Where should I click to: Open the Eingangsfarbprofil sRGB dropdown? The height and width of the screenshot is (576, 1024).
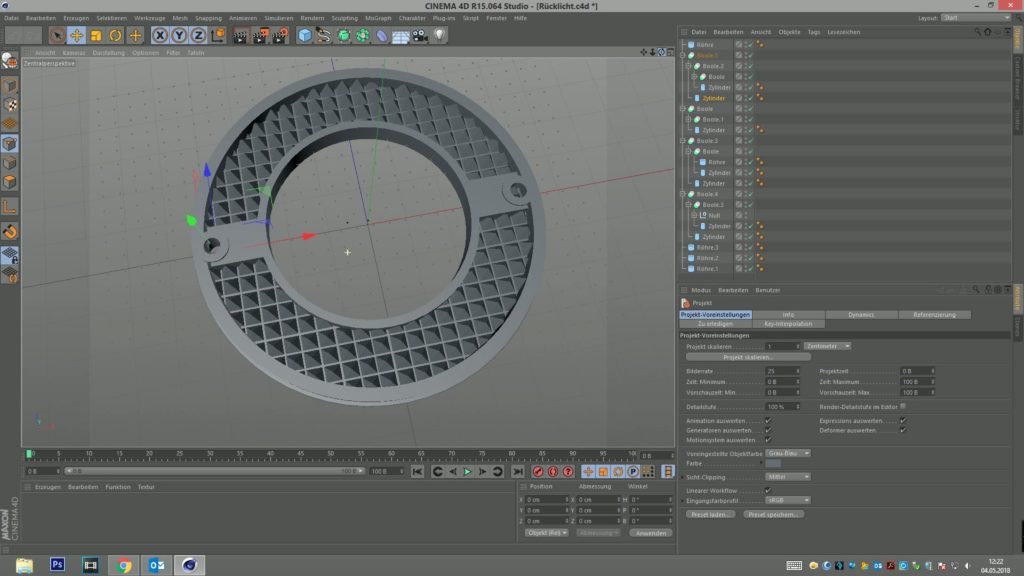coord(788,500)
